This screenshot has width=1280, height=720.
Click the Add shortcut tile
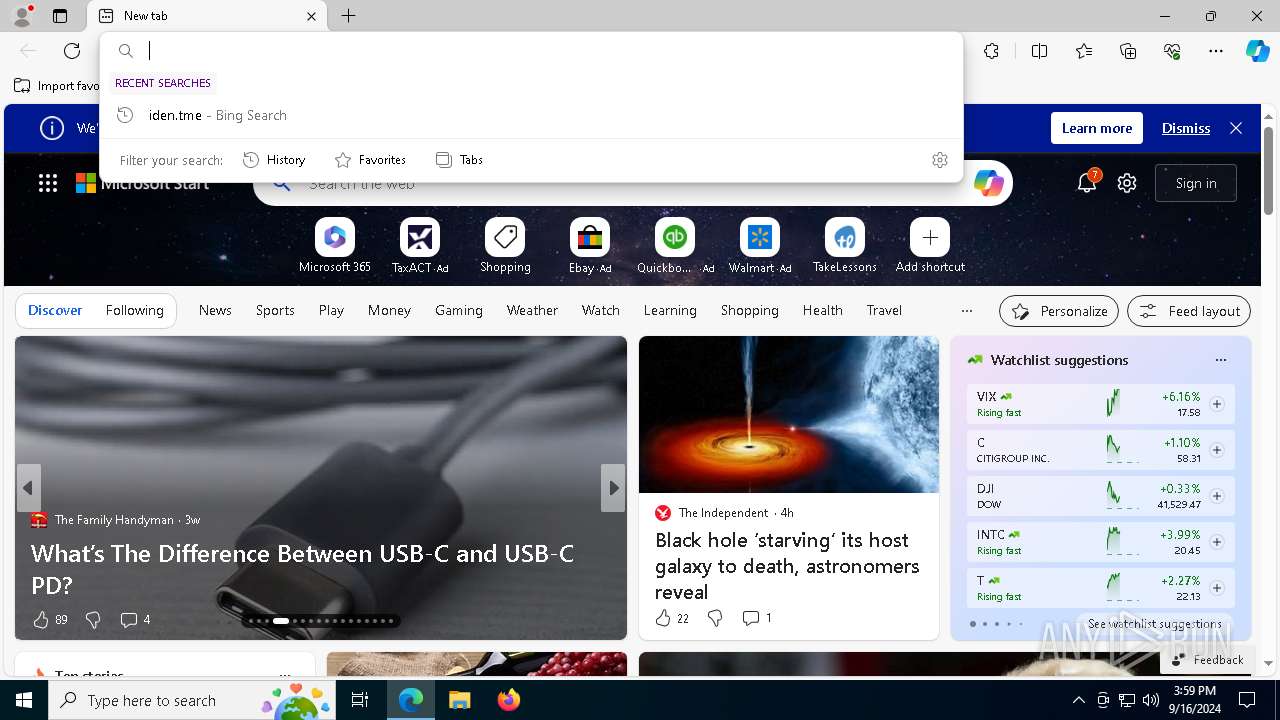(x=930, y=246)
